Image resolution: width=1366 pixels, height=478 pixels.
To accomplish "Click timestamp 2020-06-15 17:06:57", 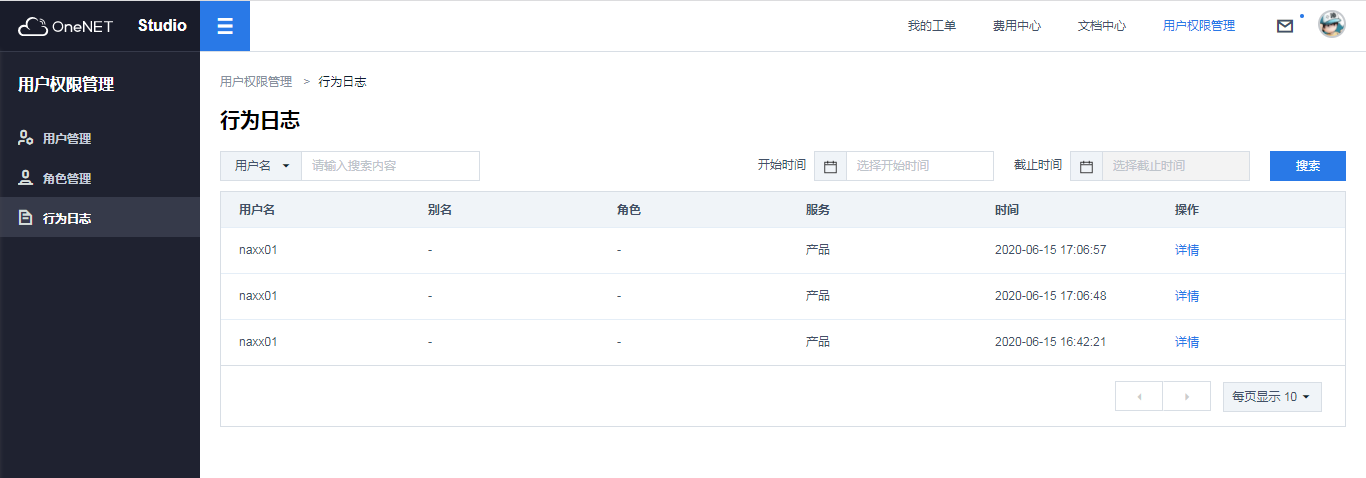I will 1051,250.
